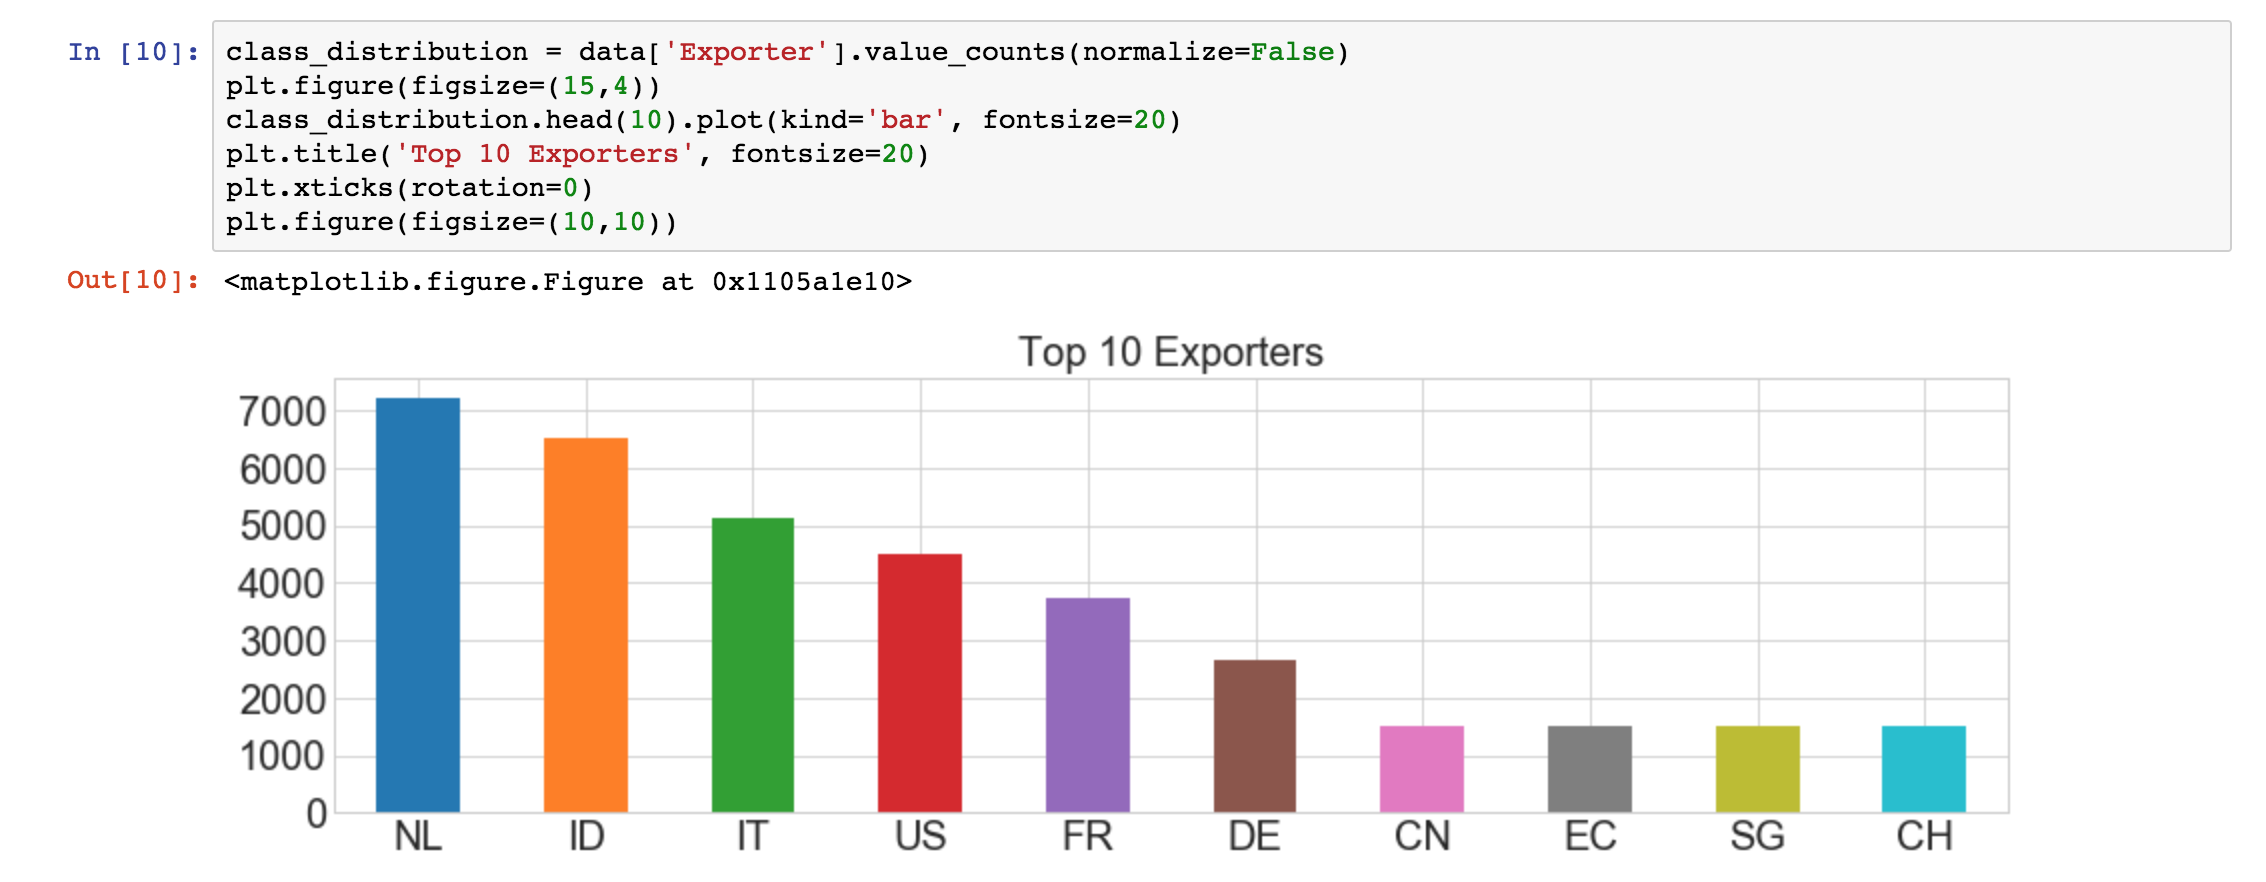This screenshot has width=2266, height=882.
Task: Click the plt.title code line
Action: [x=577, y=154]
